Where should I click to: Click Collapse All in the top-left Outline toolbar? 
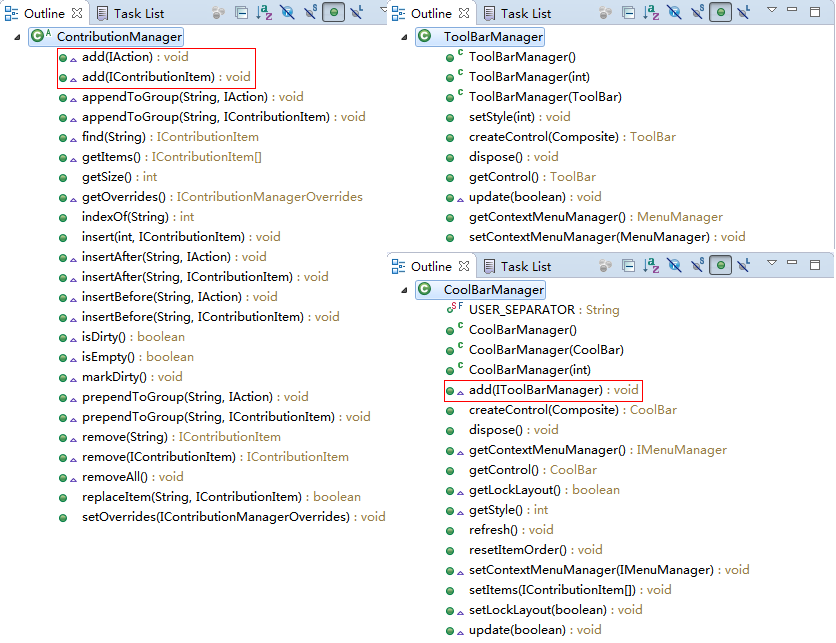241,12
